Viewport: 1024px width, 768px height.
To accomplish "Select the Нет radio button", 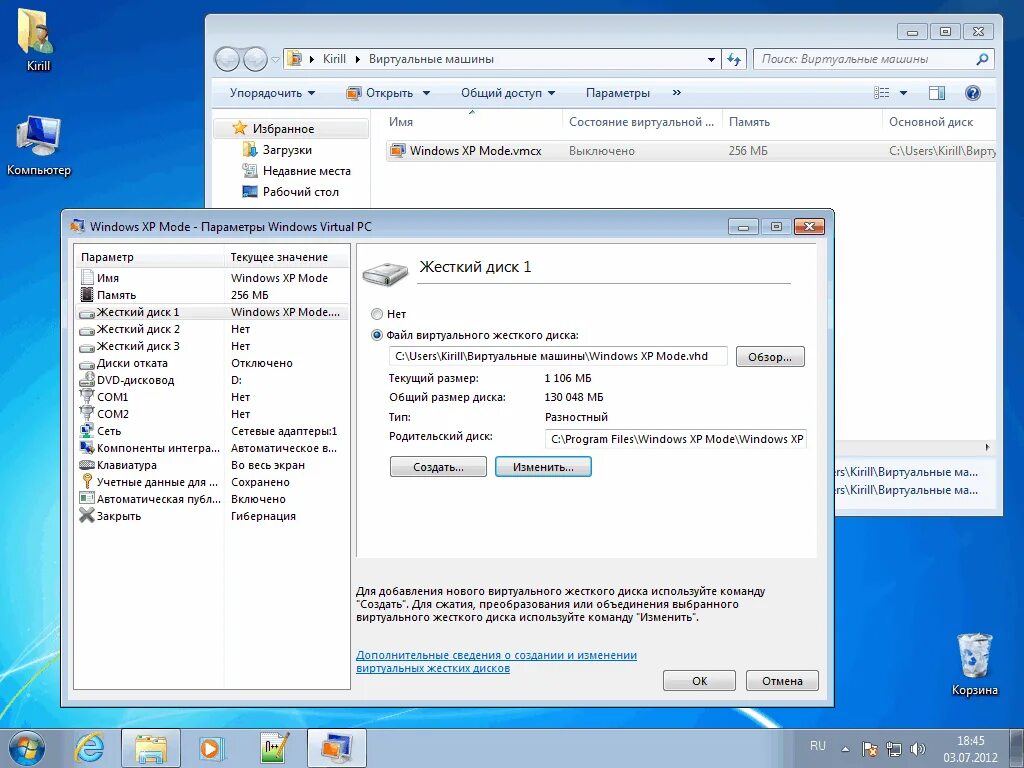I will pos(377,314).
